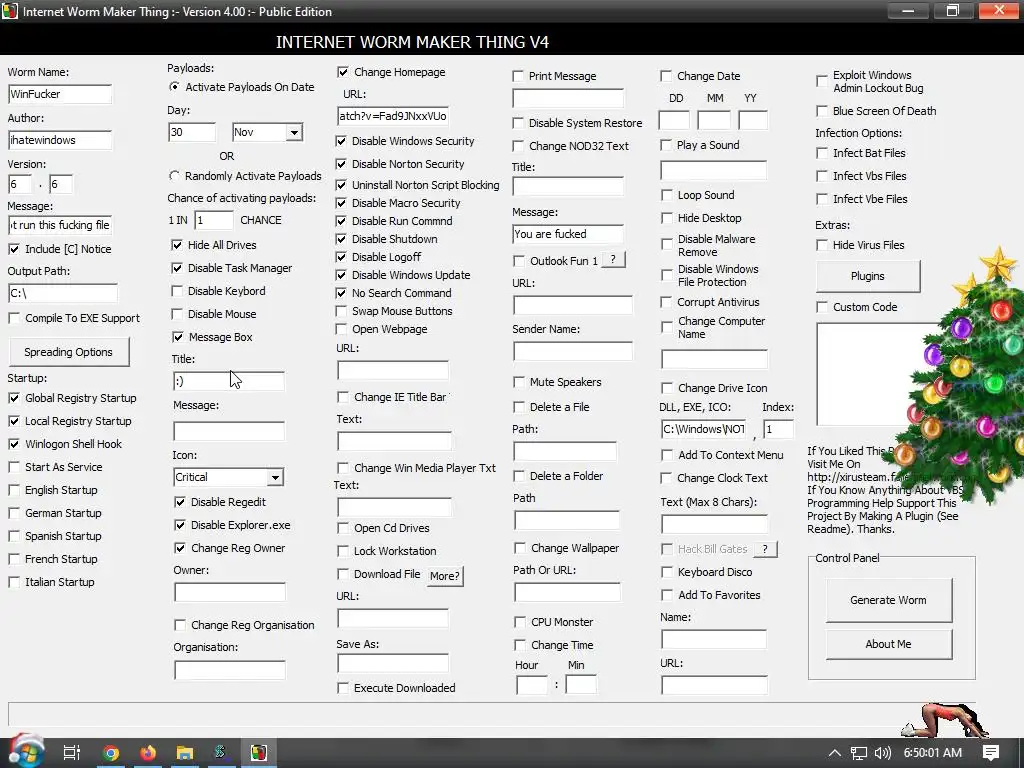Open the month dropdown showing Nov

(x=295, y=133)
